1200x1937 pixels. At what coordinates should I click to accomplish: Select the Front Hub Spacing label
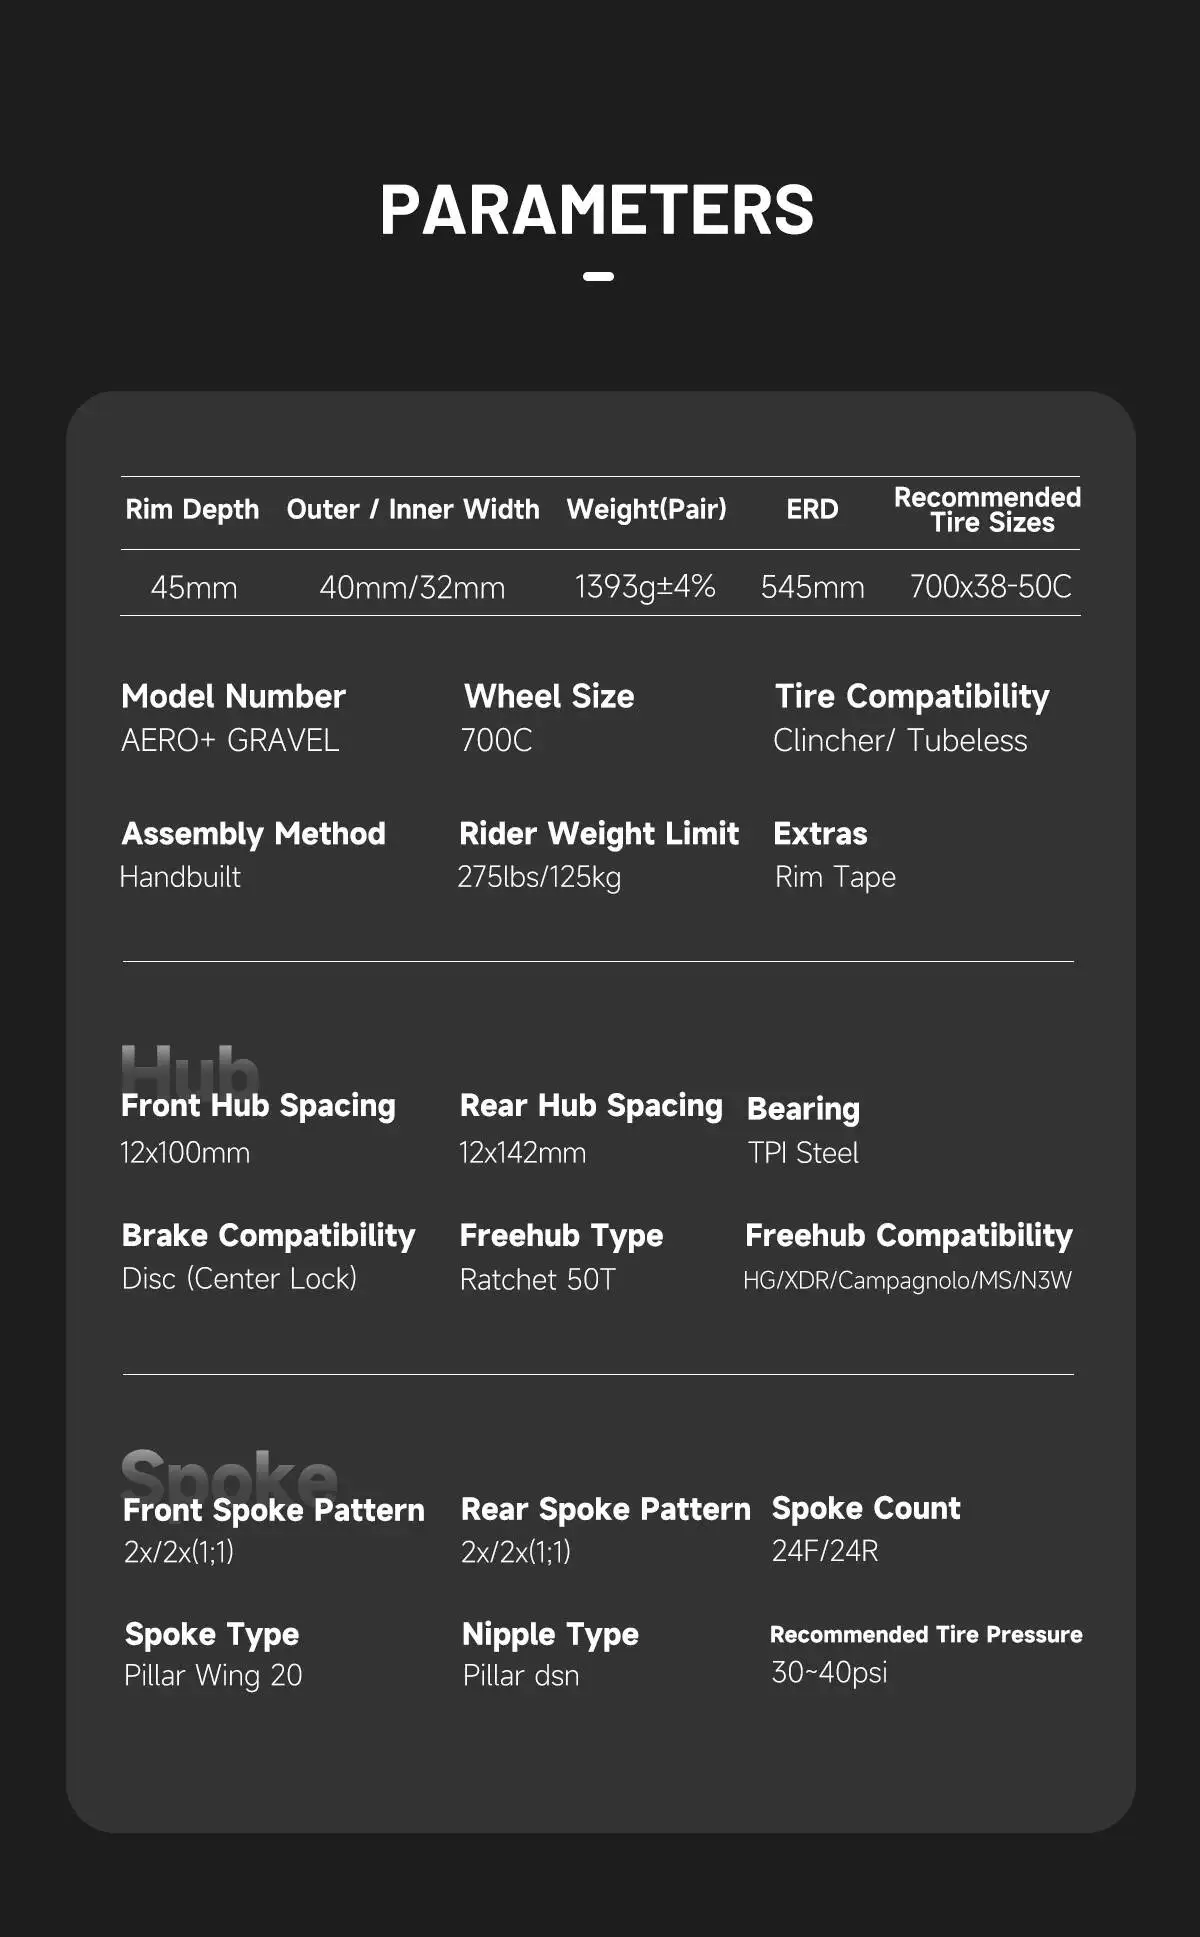click(258, 1106)
